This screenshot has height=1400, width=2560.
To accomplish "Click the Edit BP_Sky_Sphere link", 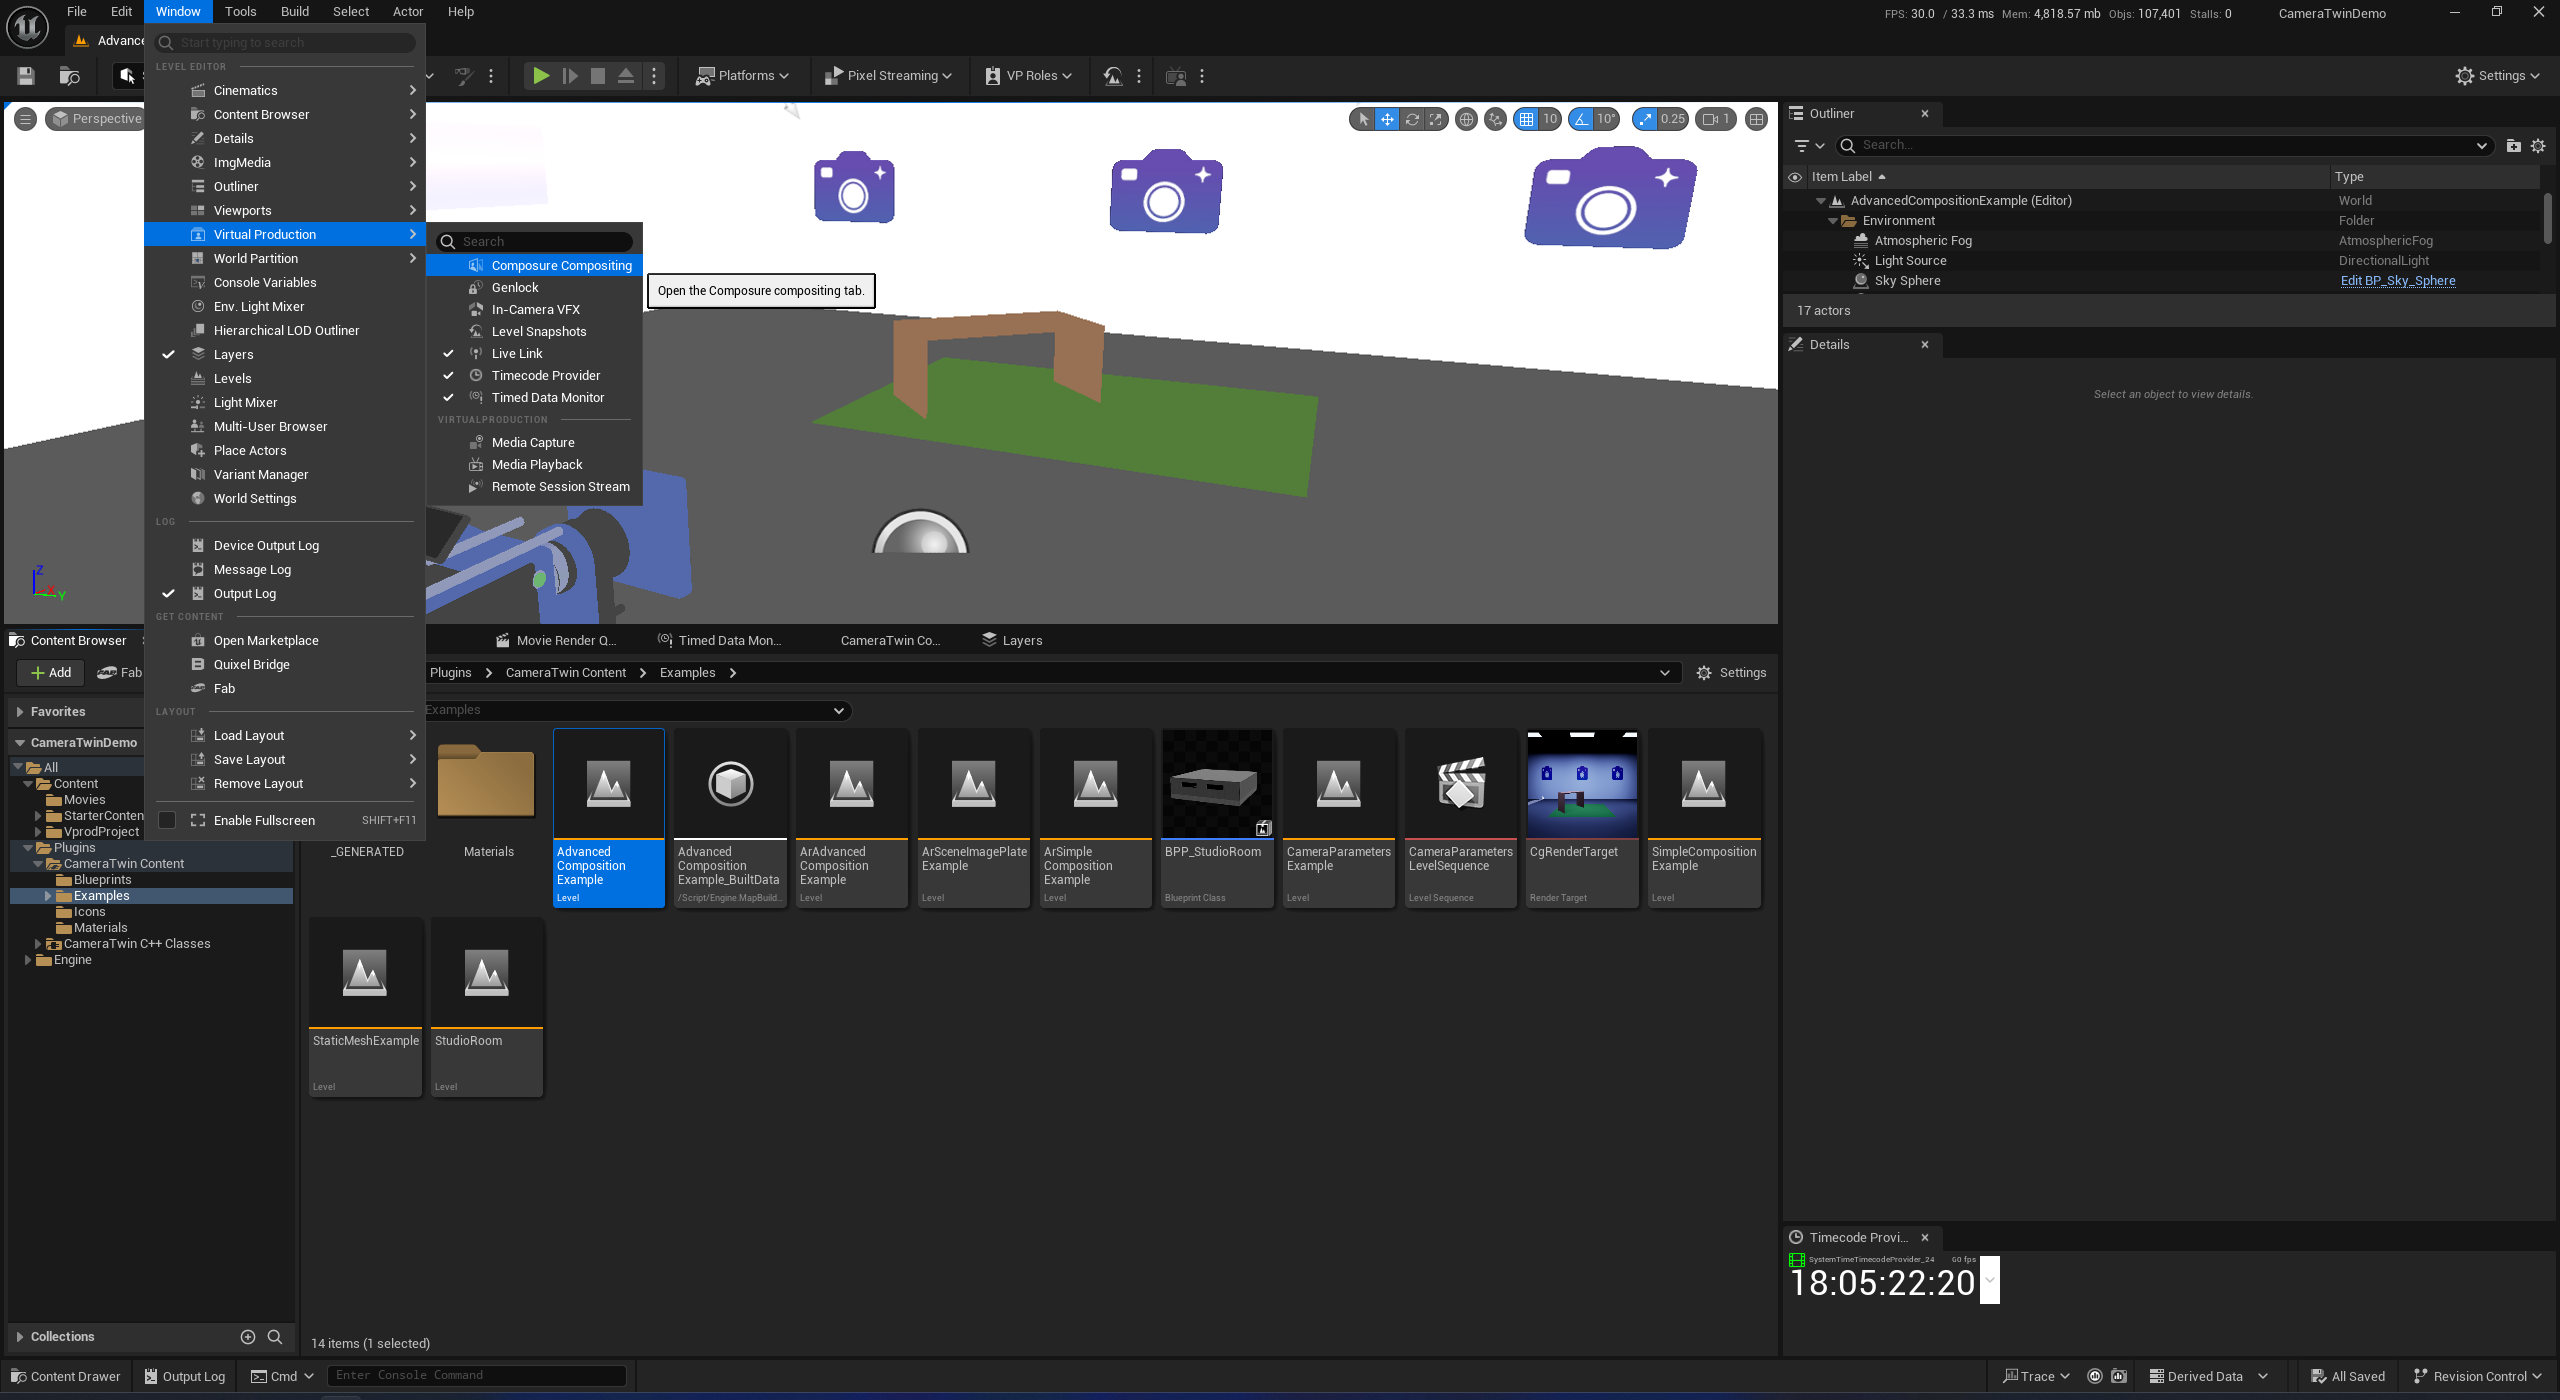I will (x=2397, y=281).
